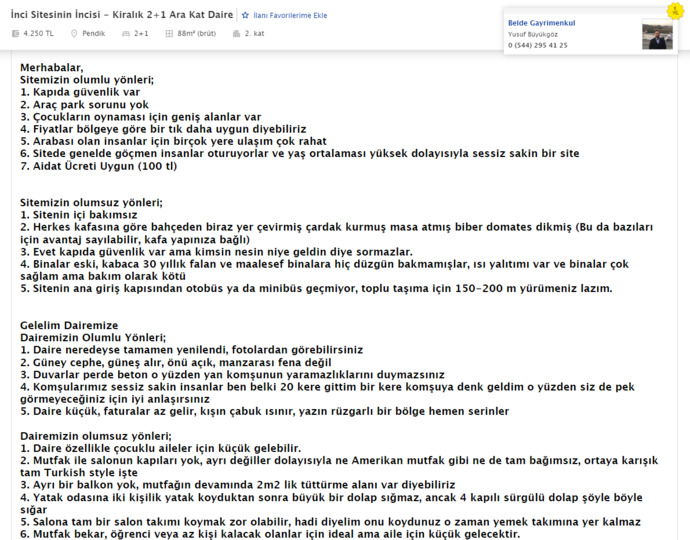Click the 2. kat floor label

[x=254, y=33]
